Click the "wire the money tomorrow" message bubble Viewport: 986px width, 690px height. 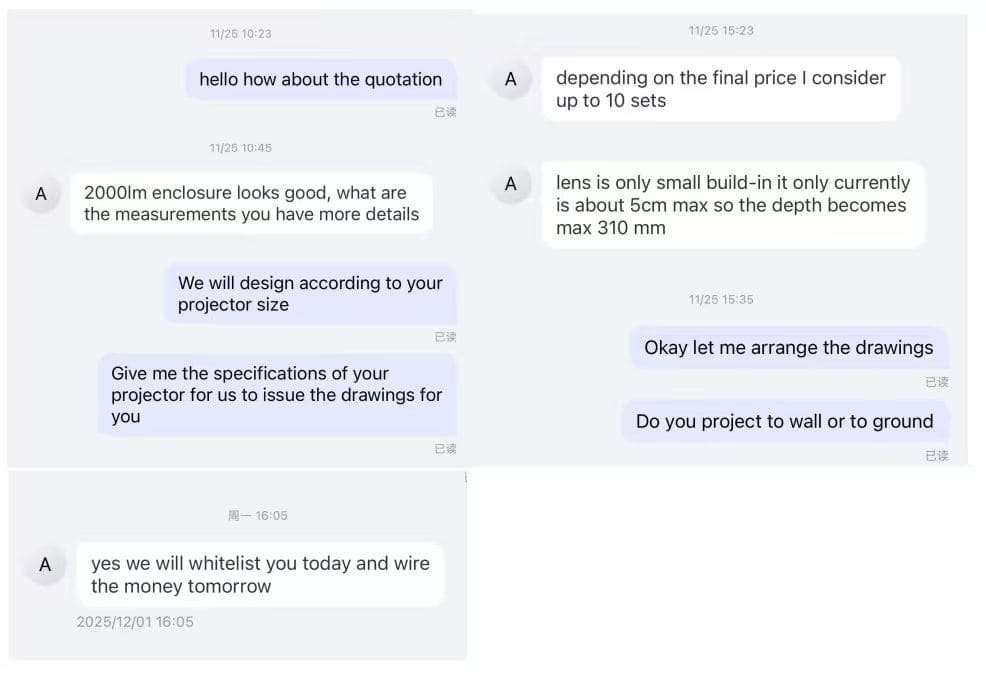point(260,575)
